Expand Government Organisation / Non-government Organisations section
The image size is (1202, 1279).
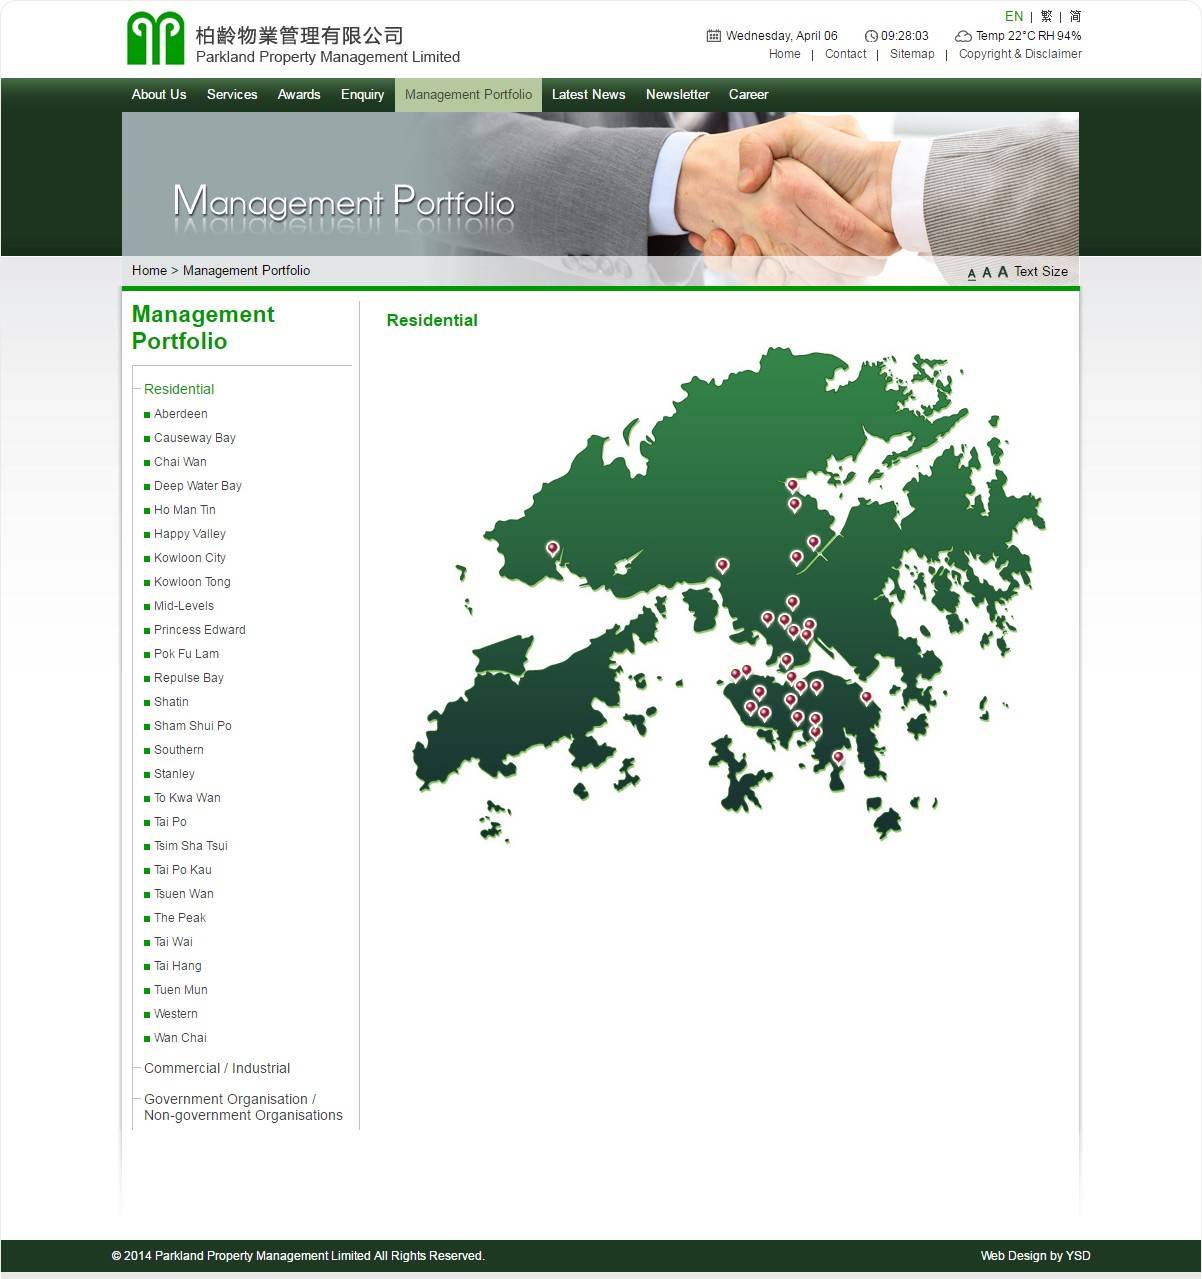click(x=243, y=1107)
